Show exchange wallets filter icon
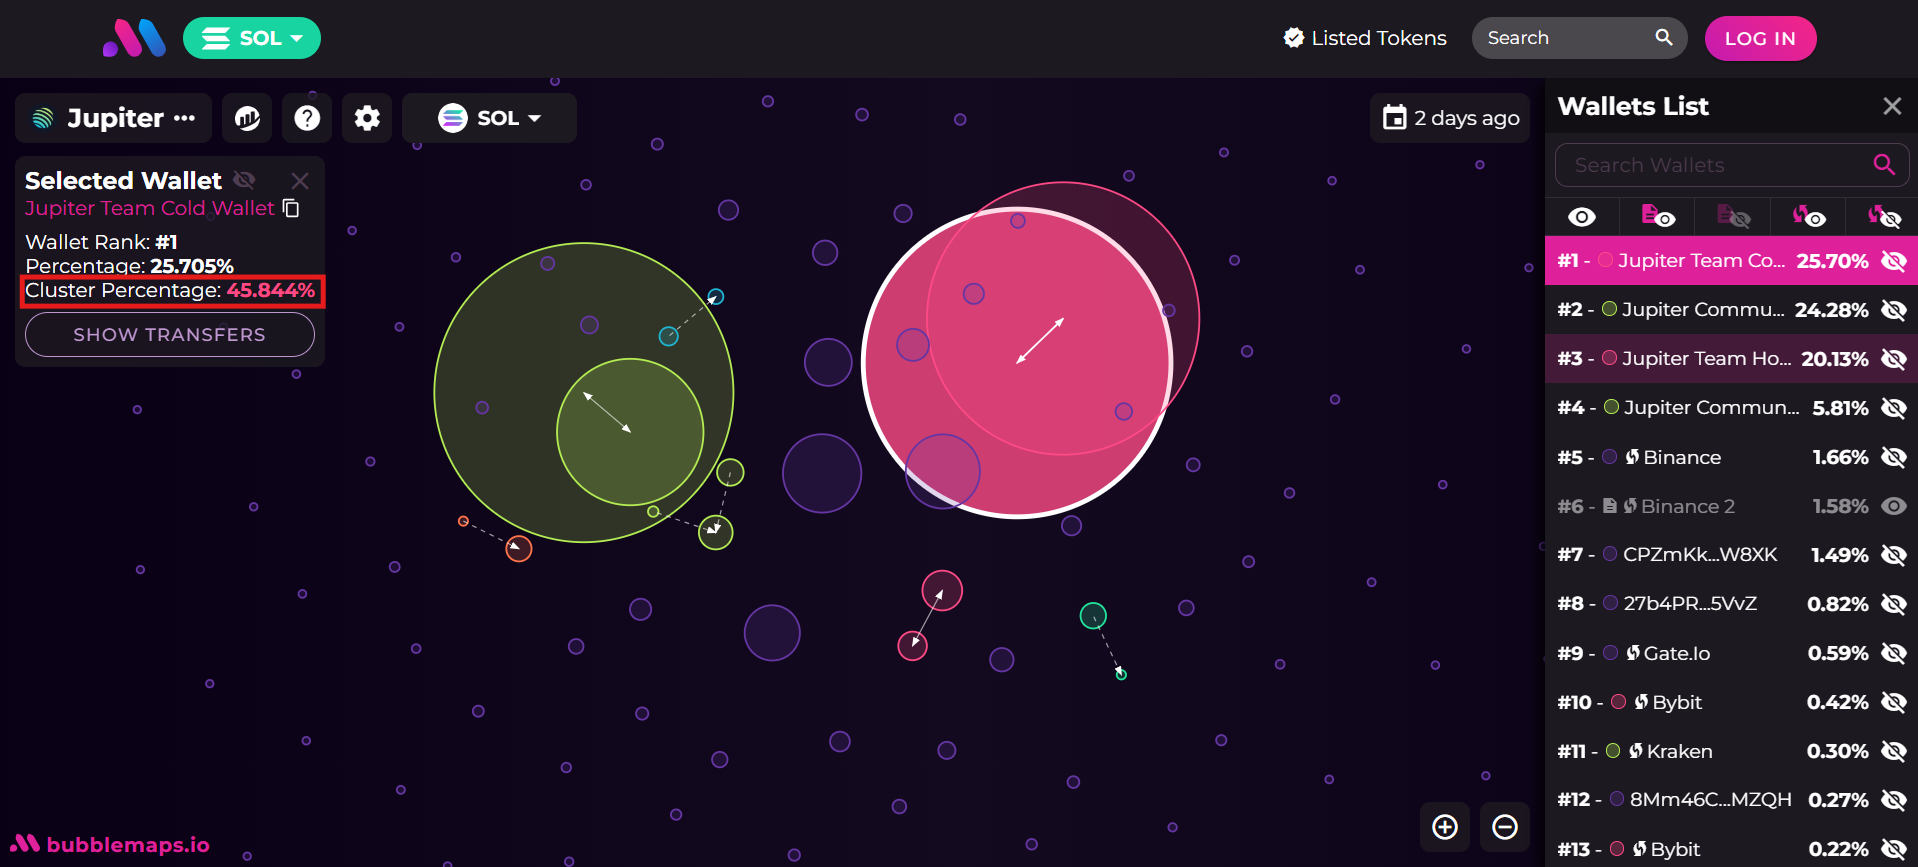Viewport: 1918px width, 867px height. [x=1809, y=217]
